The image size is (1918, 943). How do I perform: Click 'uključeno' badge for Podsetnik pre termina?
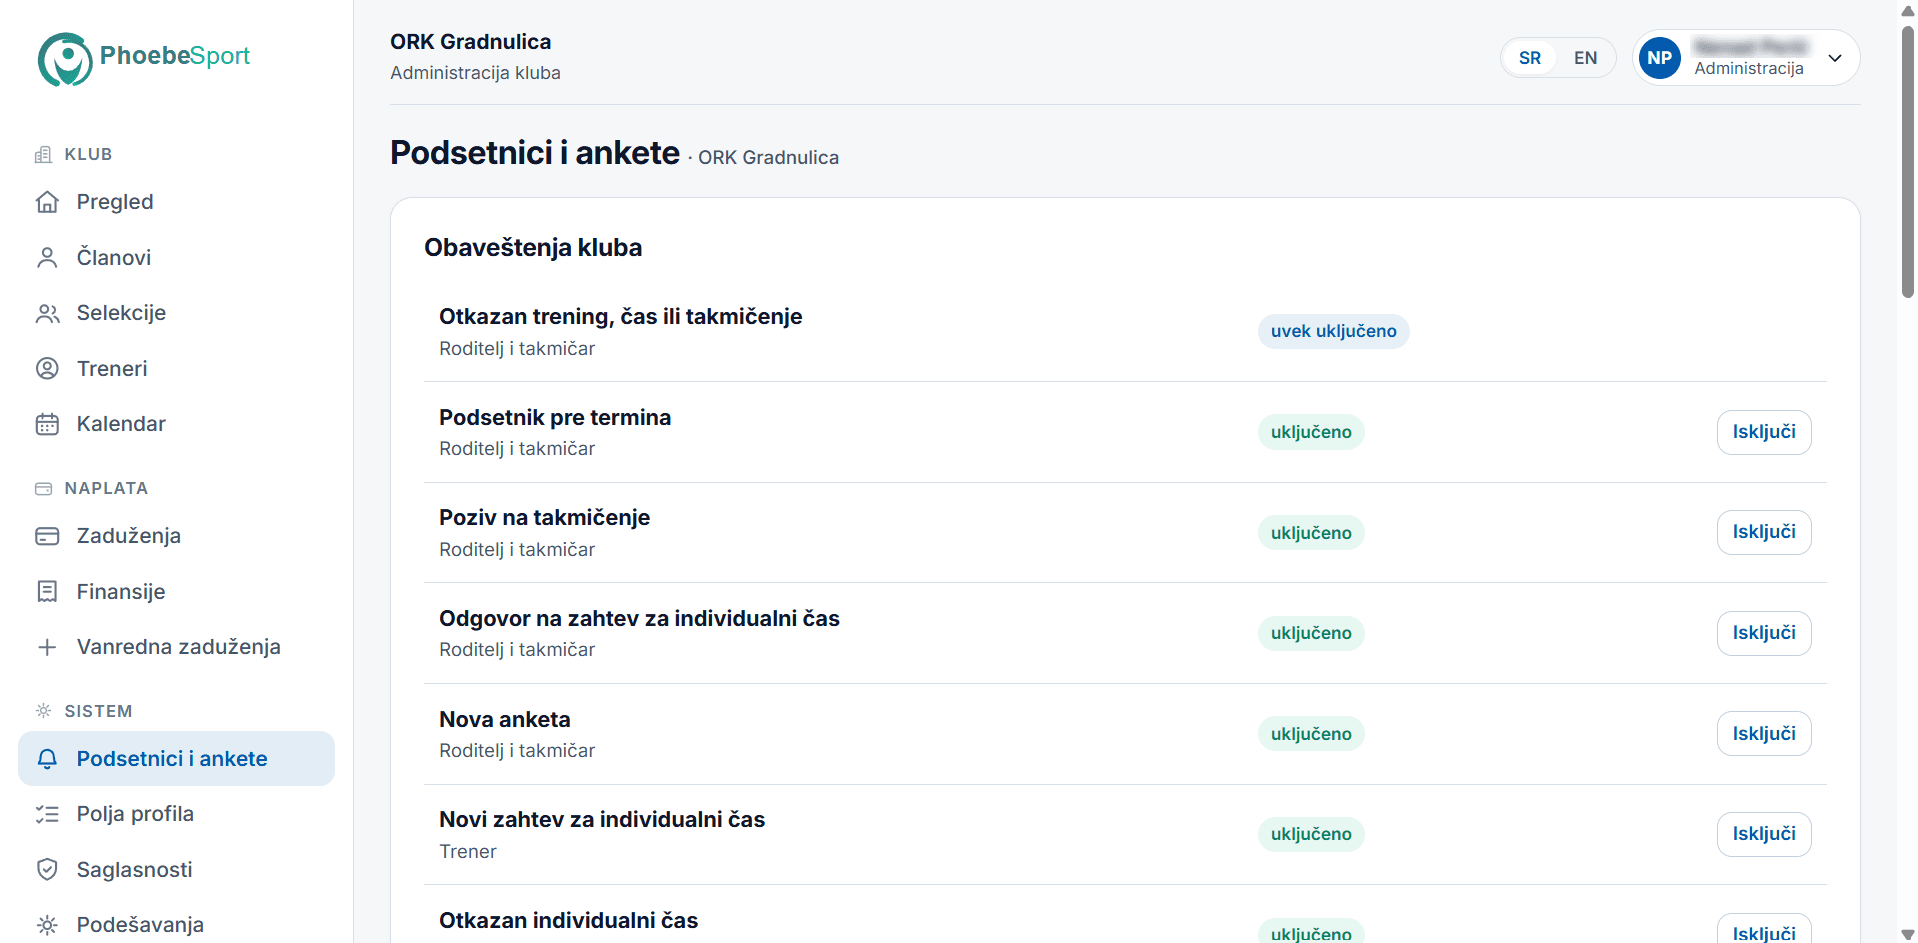point(1311,432)
